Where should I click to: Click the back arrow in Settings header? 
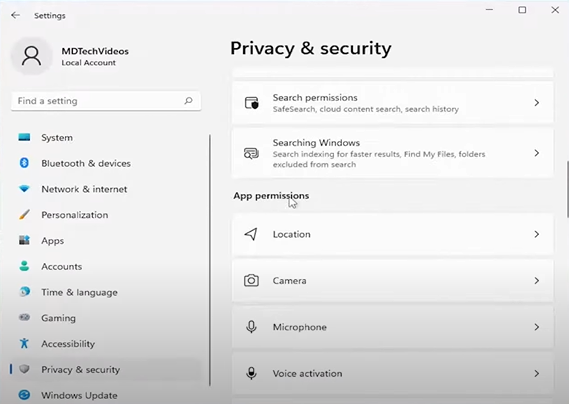[15, 15]
